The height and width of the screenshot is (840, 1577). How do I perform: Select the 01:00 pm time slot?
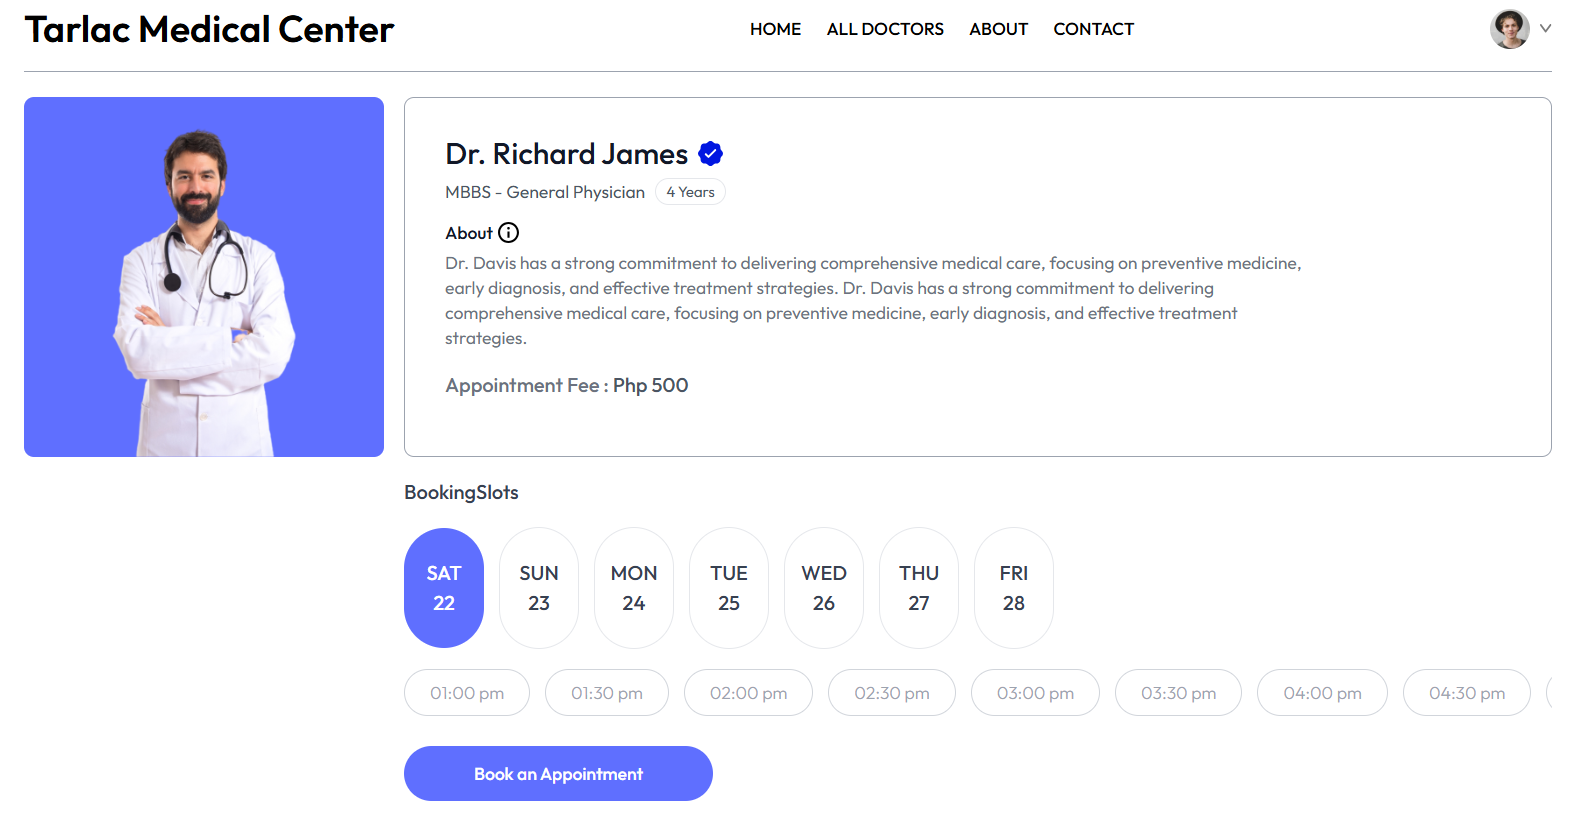(467, 693)
